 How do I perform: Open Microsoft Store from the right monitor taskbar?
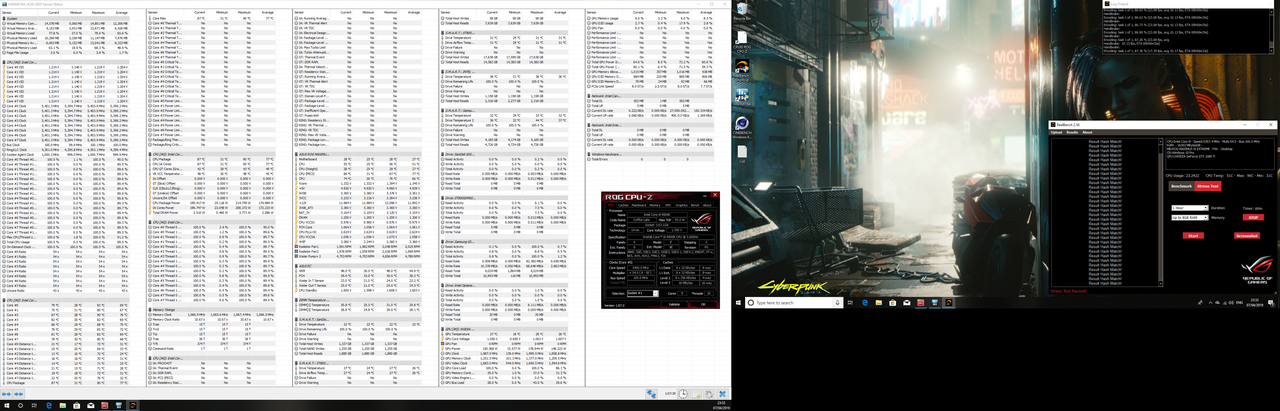click(x=892, y=302)
